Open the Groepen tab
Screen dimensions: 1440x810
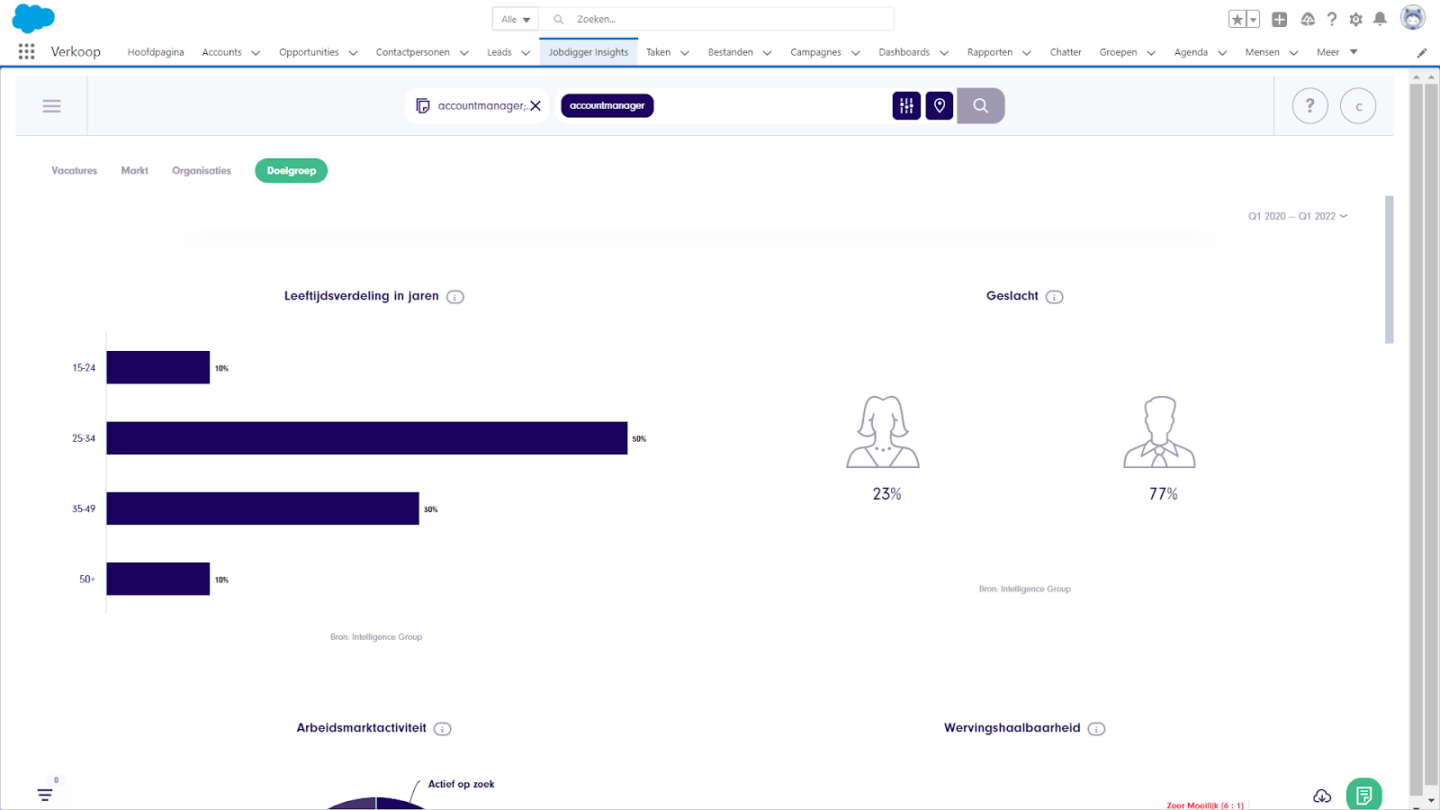(x=1118, y=52)
